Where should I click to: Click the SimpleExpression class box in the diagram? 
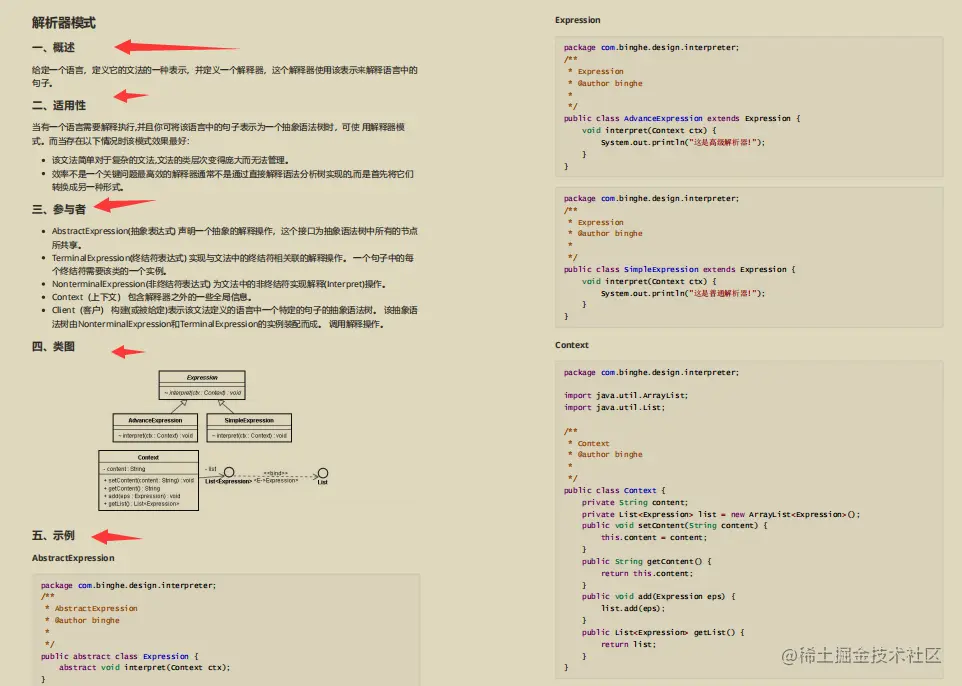(249, 428)
